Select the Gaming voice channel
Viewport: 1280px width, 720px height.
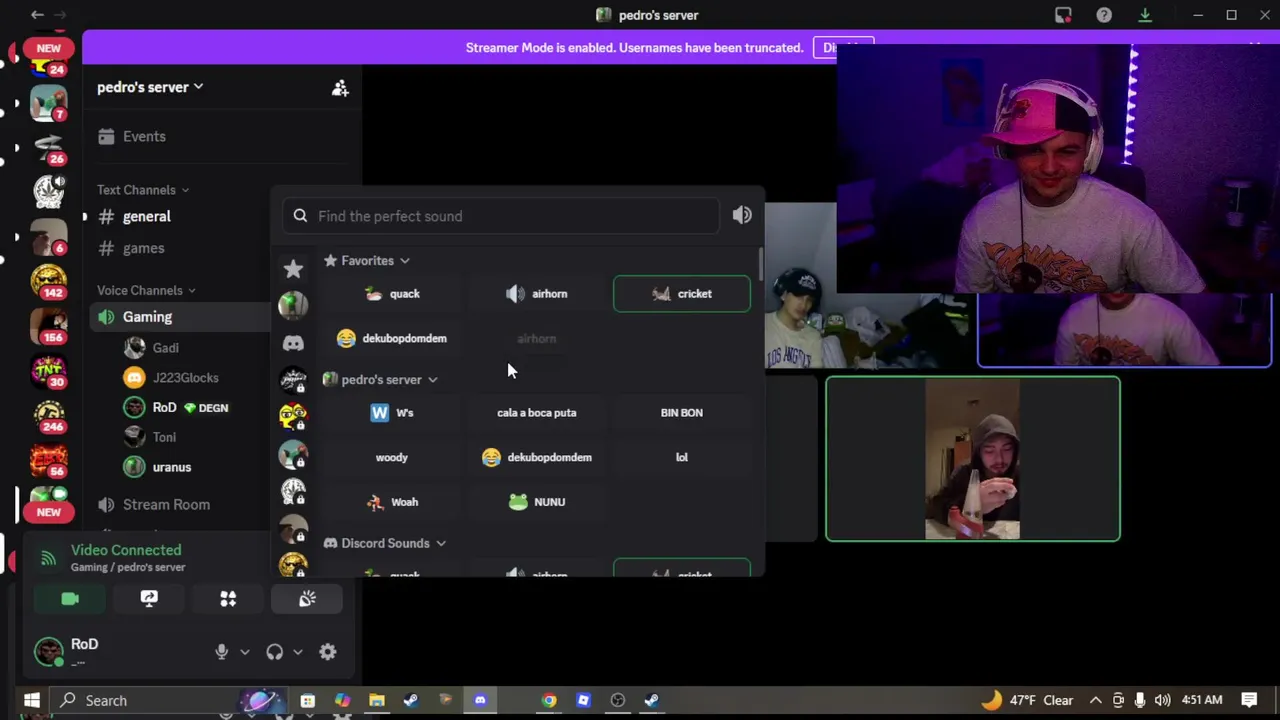[147, 317]
